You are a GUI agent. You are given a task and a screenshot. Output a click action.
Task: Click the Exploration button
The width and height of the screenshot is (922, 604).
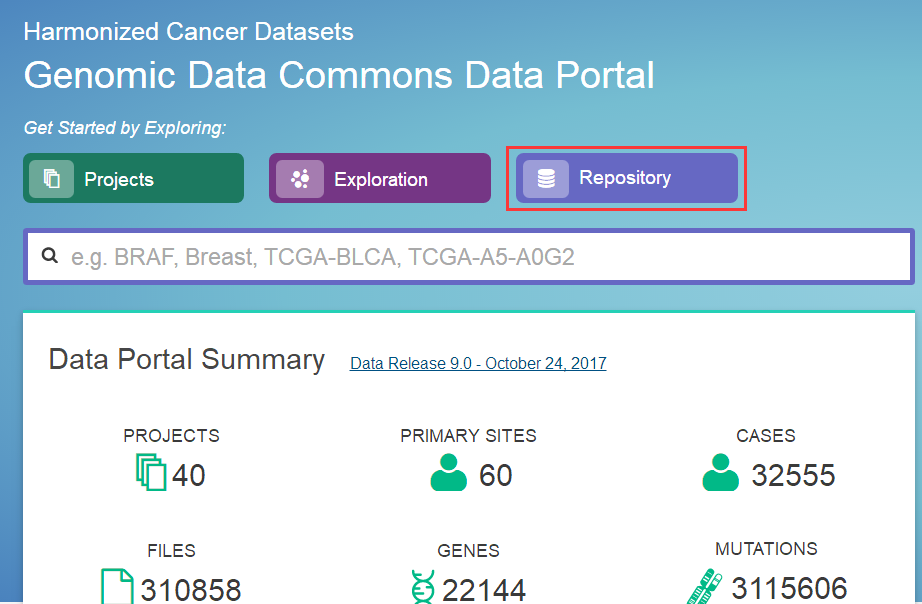click(380, 178)
